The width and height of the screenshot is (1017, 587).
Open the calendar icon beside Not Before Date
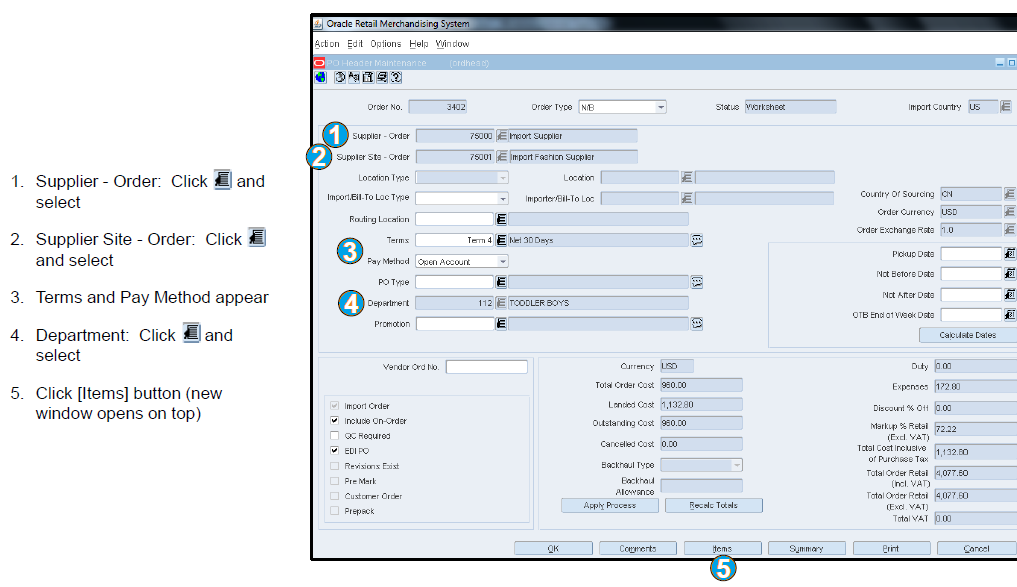[1008, 273]
